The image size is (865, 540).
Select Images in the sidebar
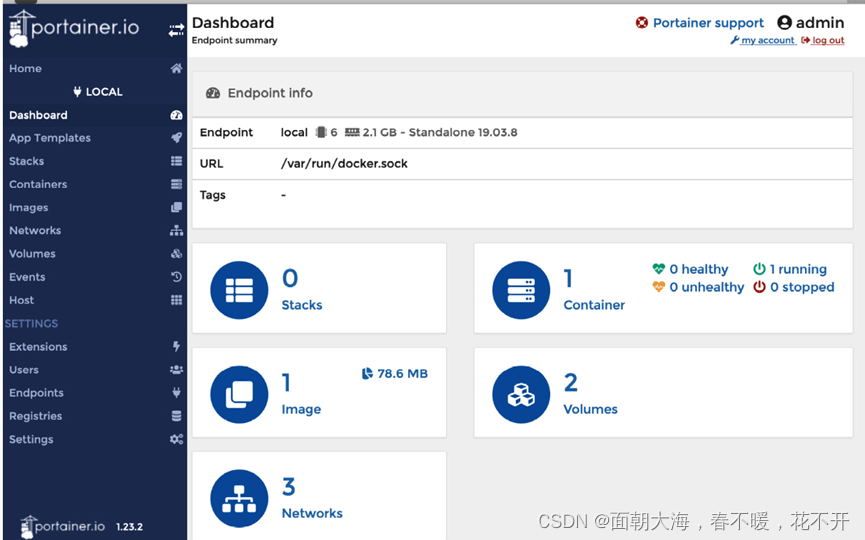[29, 208]
